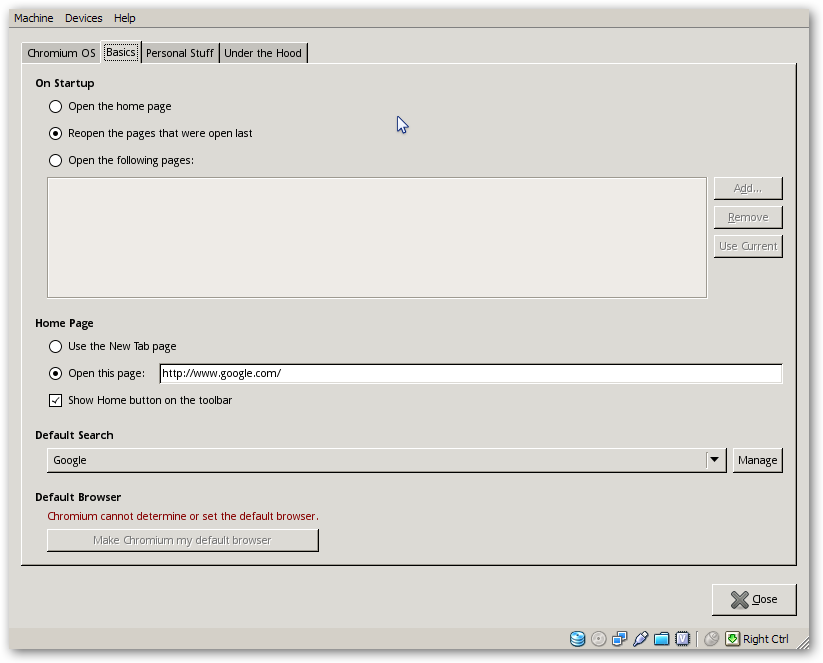The image size is (823, 663).
Task: Click the Use Current button
Action: 748,246
